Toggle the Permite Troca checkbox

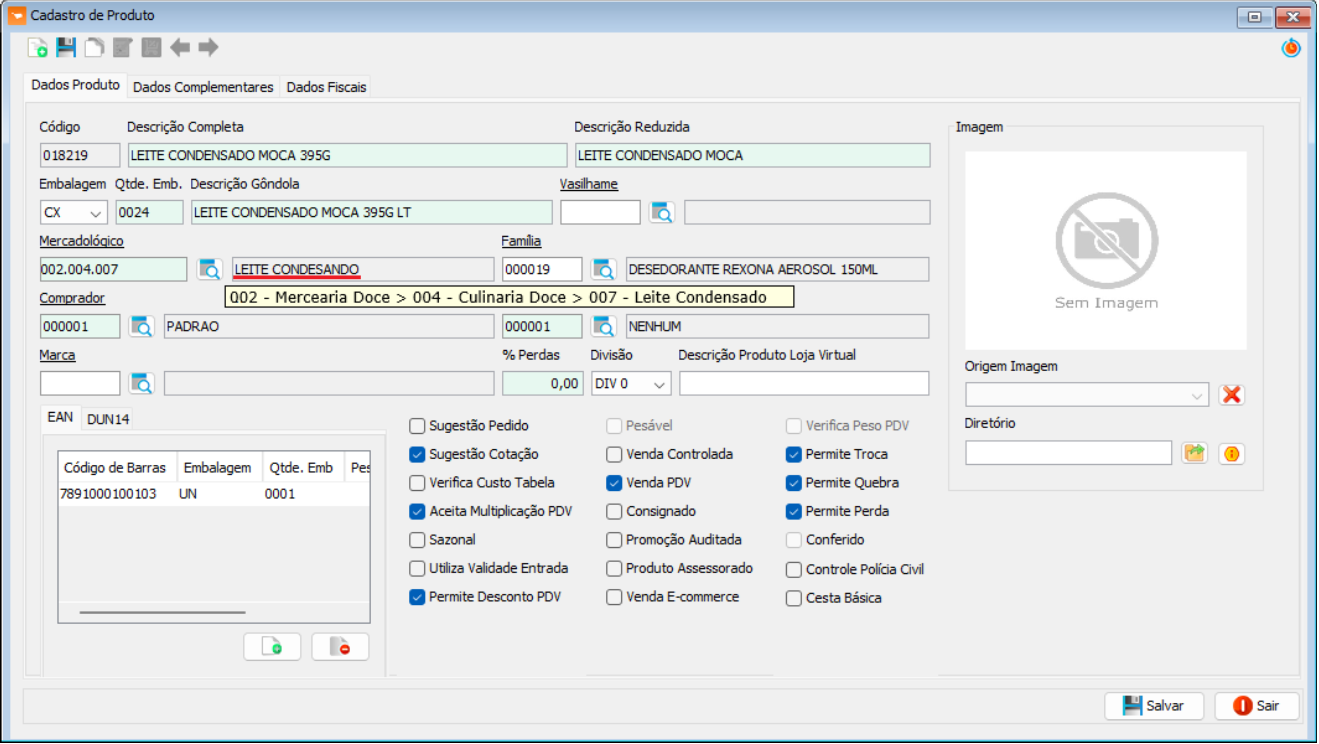pos(794,454)
